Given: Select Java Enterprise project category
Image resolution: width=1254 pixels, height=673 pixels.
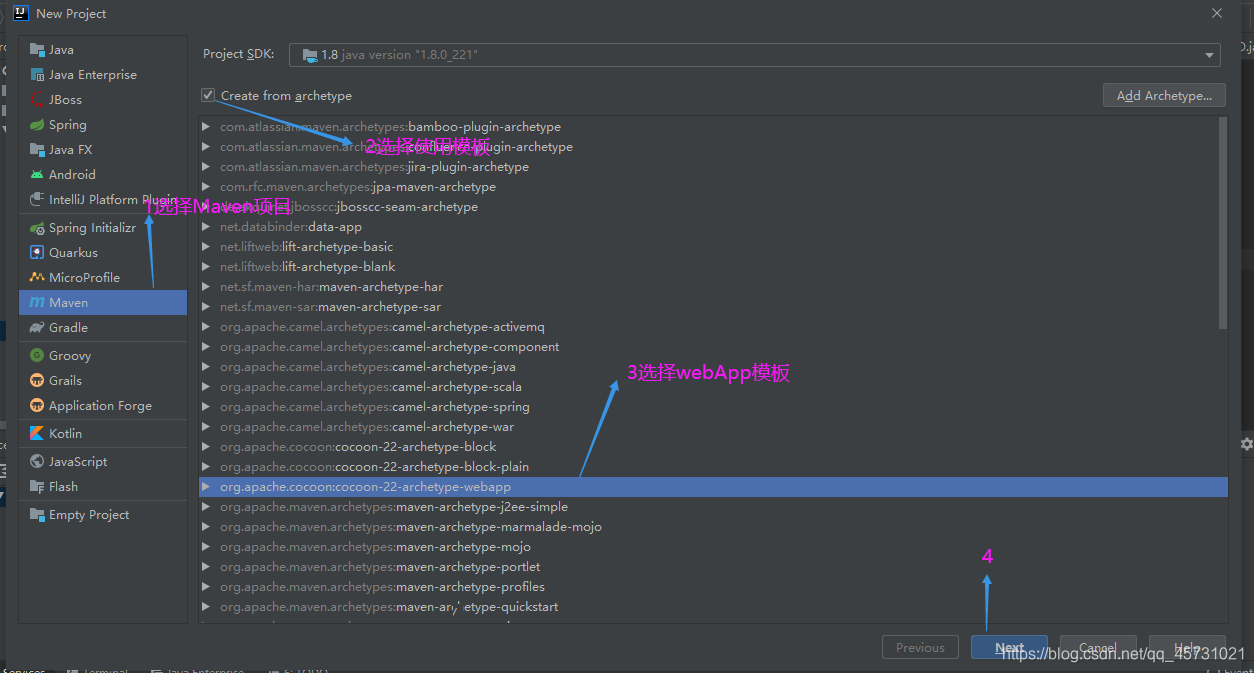Looking at the screenshot, I should tap(103, 75).
